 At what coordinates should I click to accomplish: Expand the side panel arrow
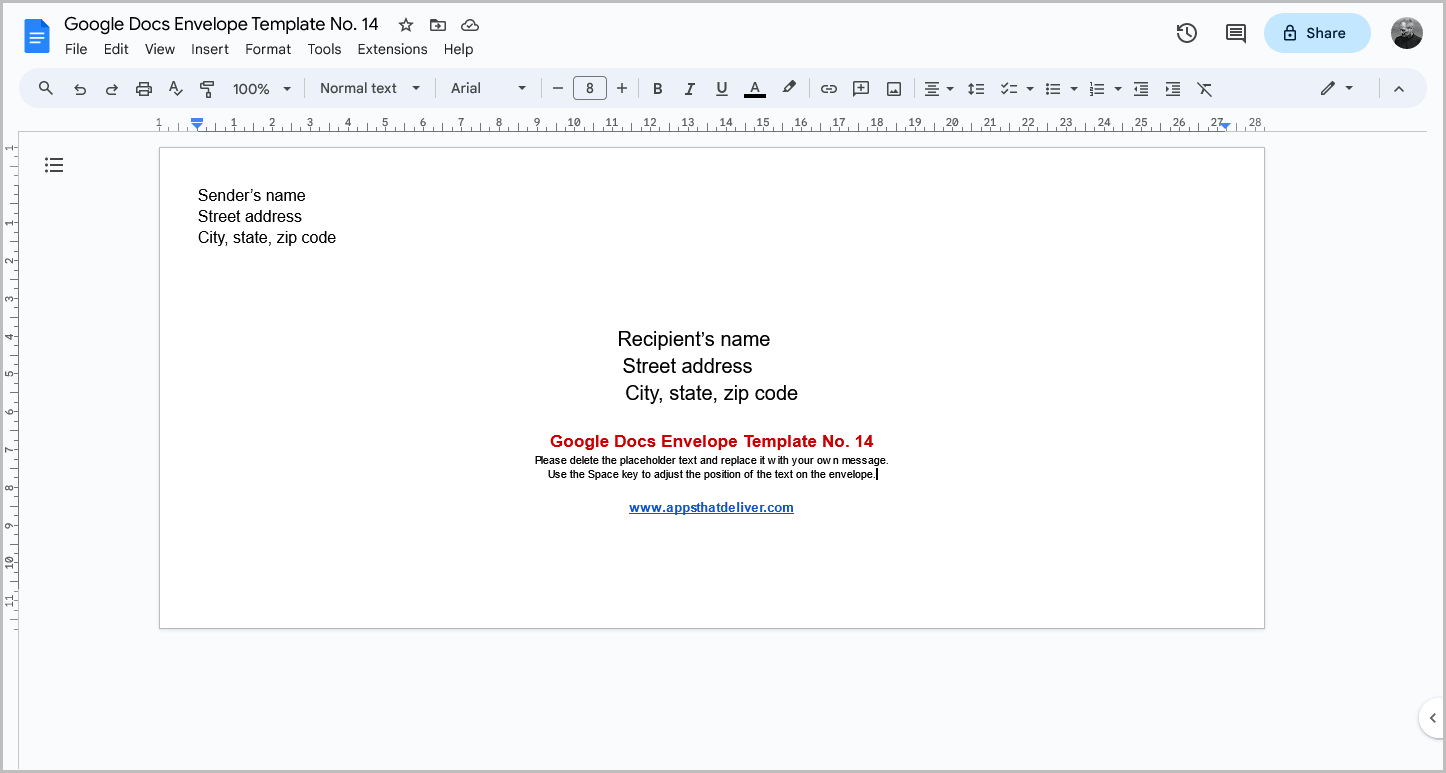coord(1432,718)
